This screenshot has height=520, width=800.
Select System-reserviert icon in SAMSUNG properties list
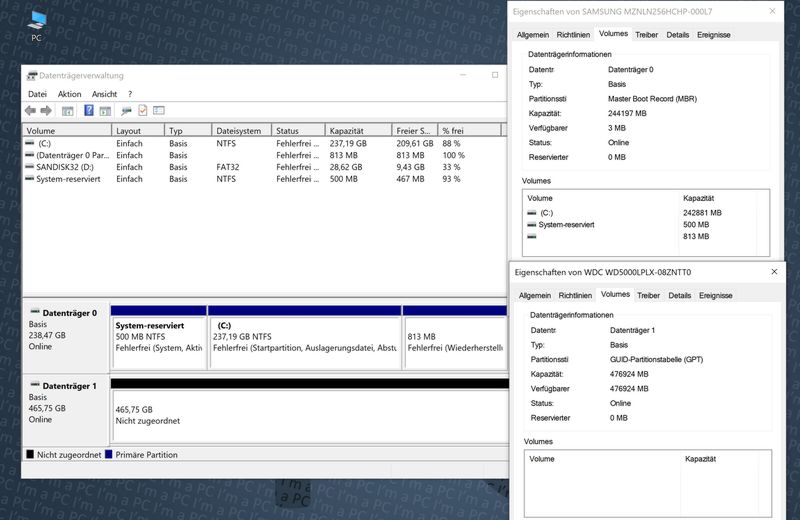point(532,225)
